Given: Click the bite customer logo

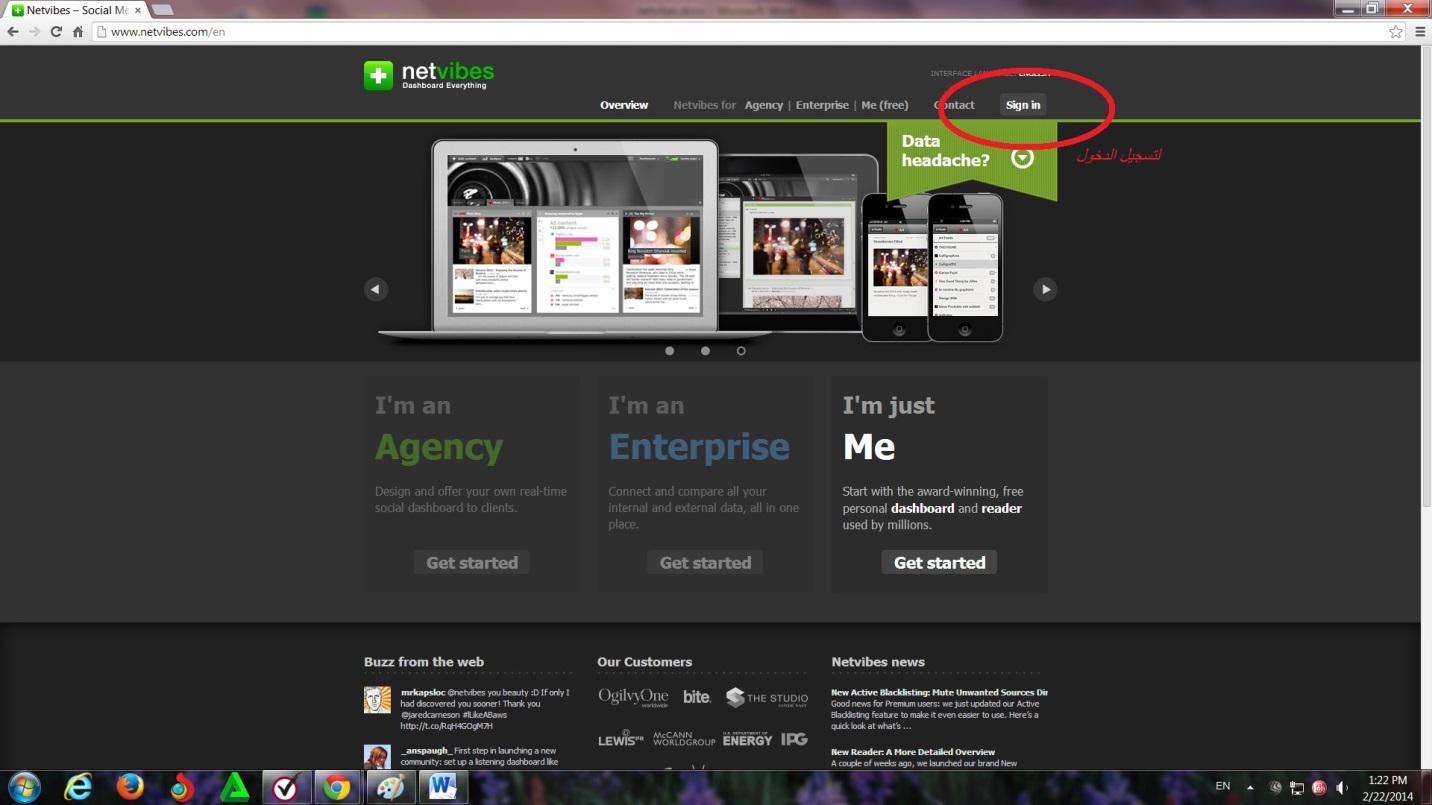Looking at the screenshot, I should 697,696.
